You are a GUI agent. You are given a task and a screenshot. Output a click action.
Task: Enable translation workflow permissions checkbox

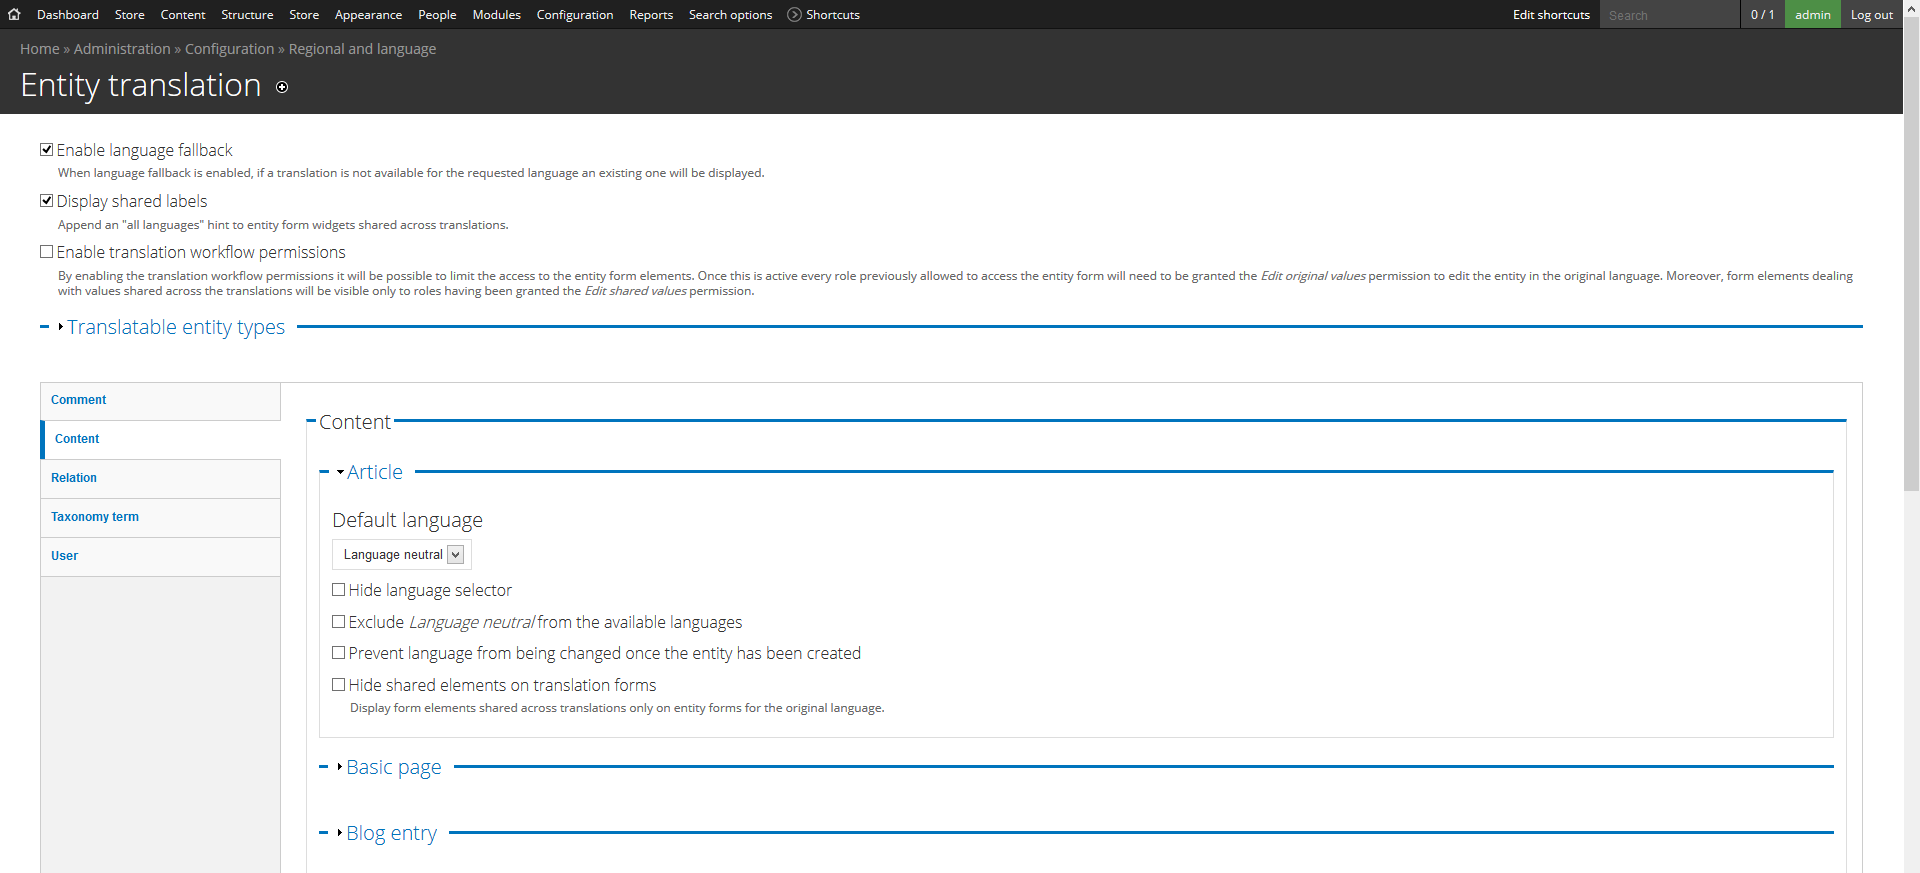[x=46, y=252]
